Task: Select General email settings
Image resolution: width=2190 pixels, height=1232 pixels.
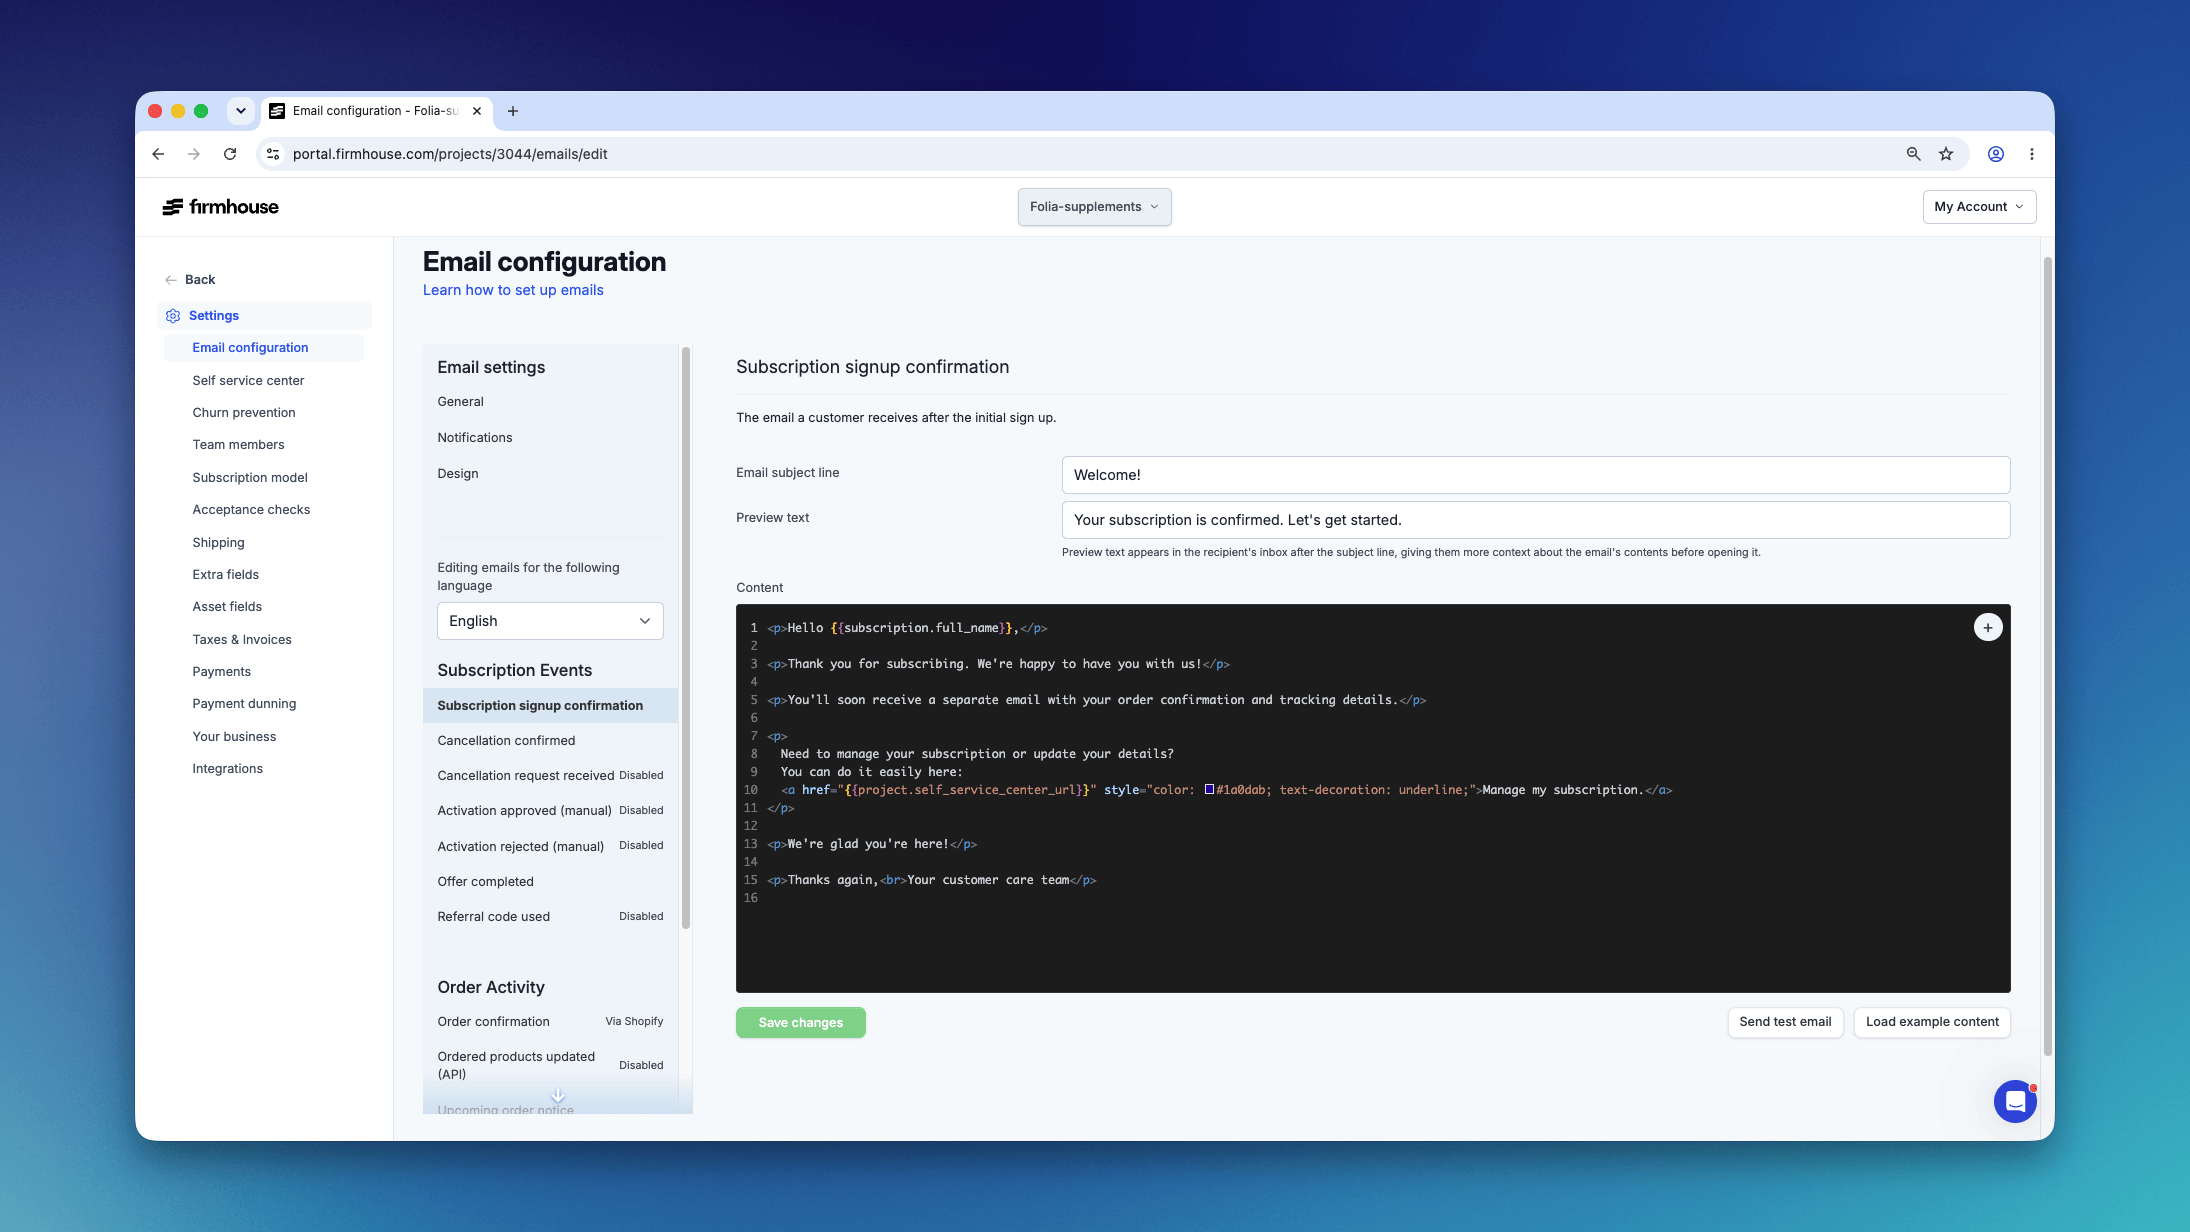Action: (x=460, y=402)
